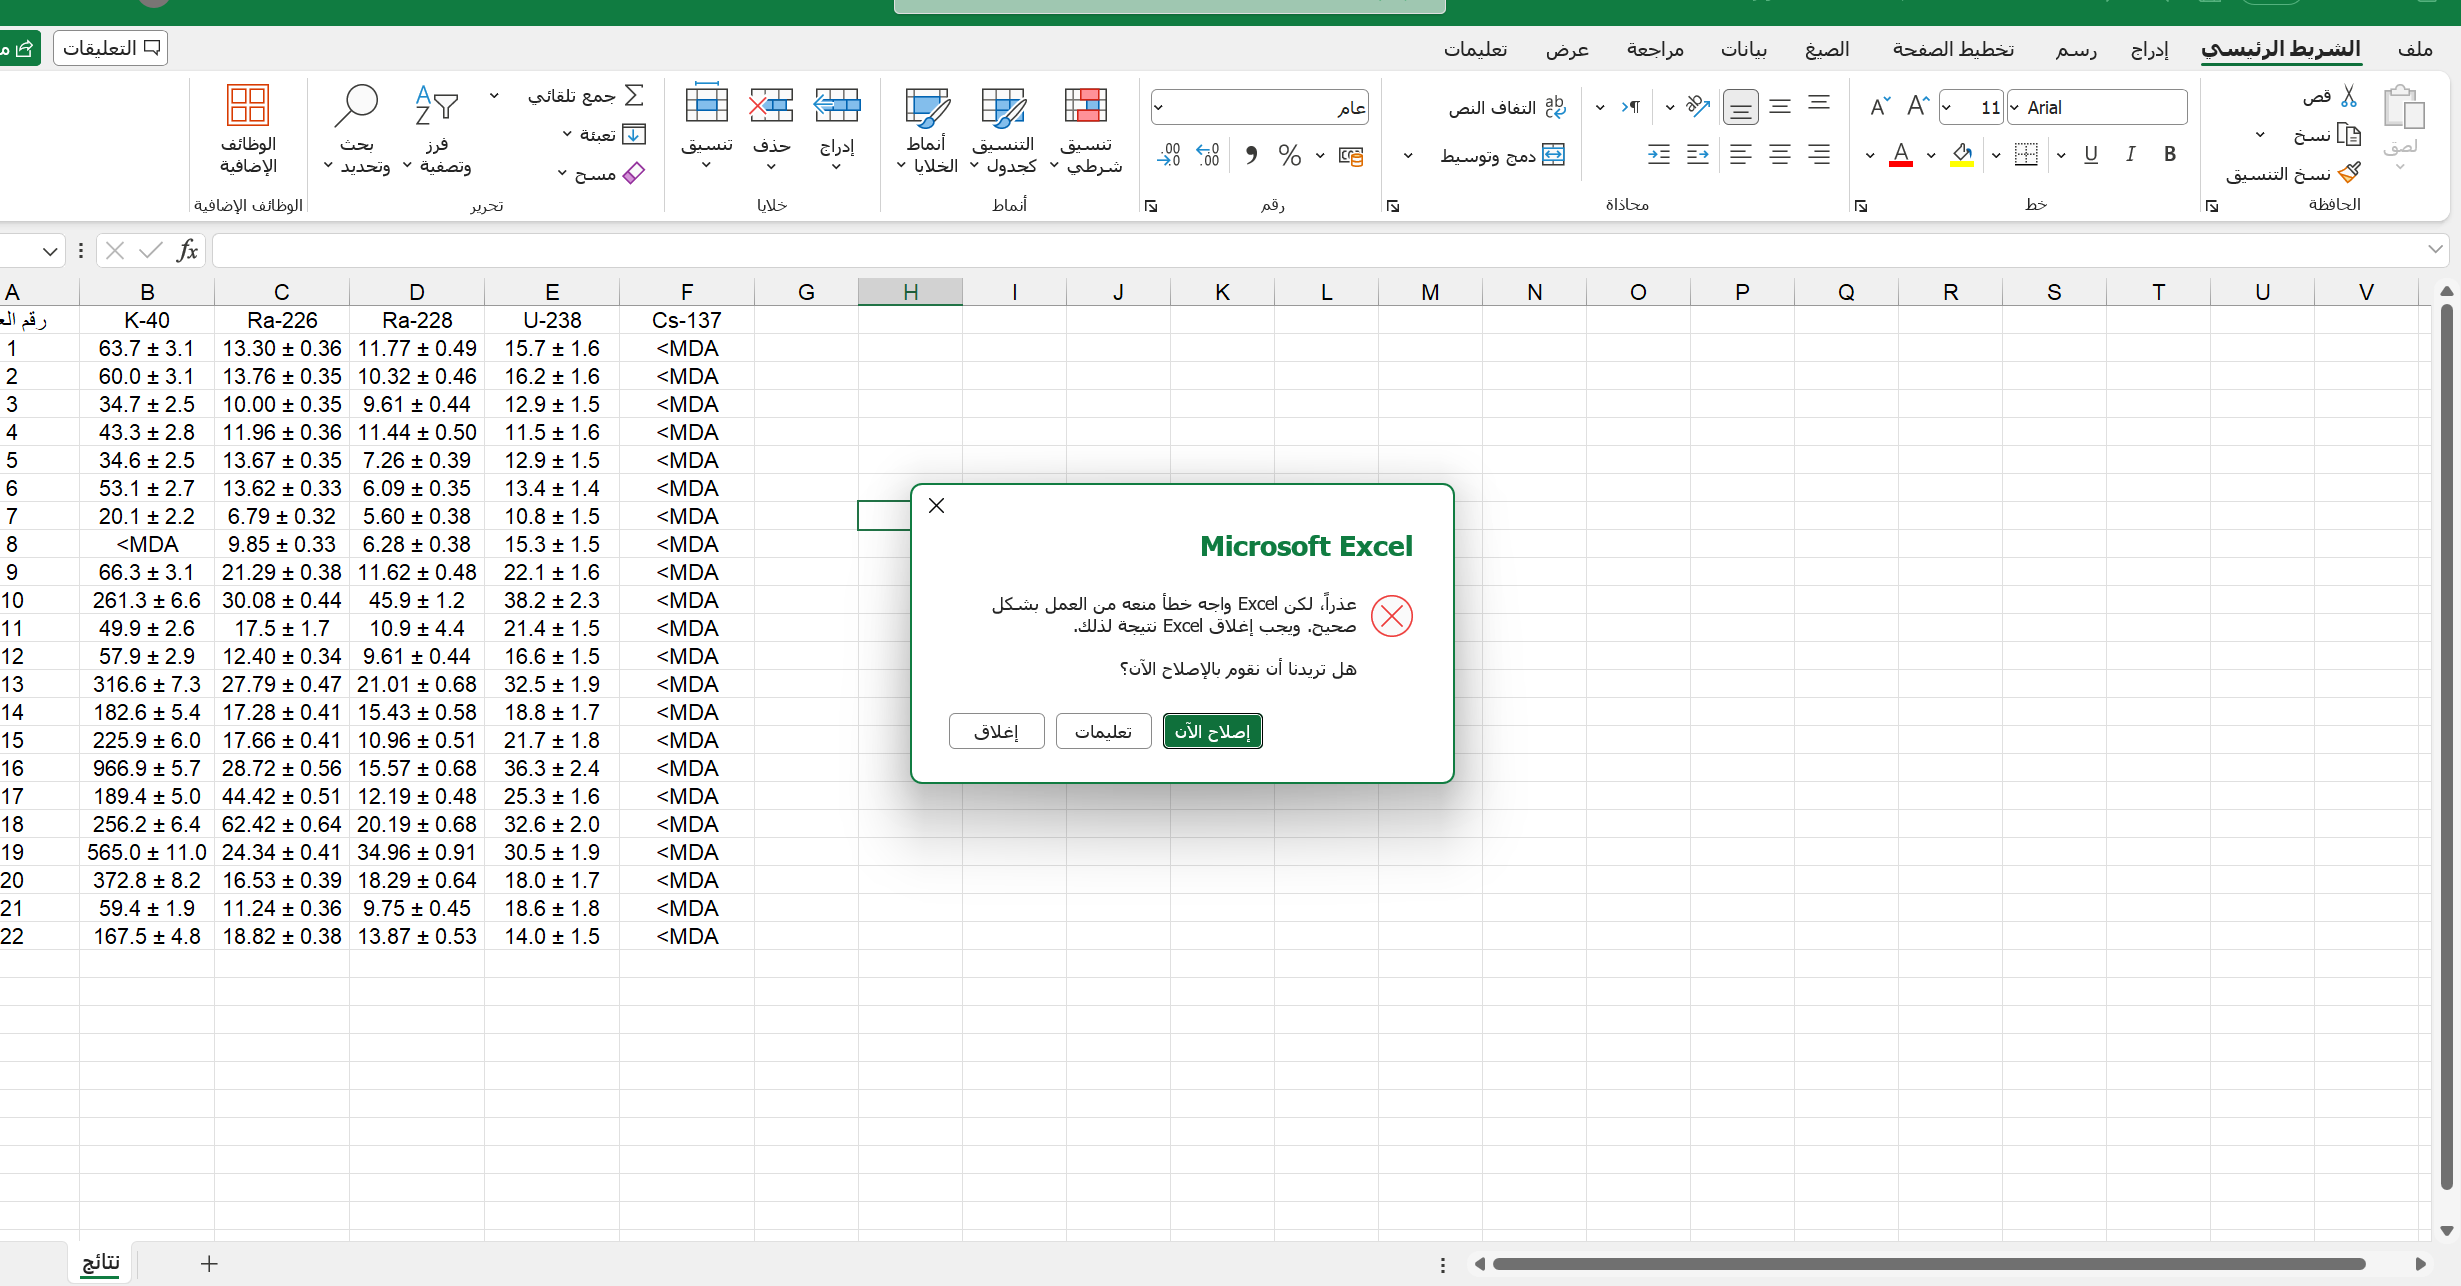
Task: Open Conditional Formatting (تنسيق شرطي)
Action: tap(1086, 130)
